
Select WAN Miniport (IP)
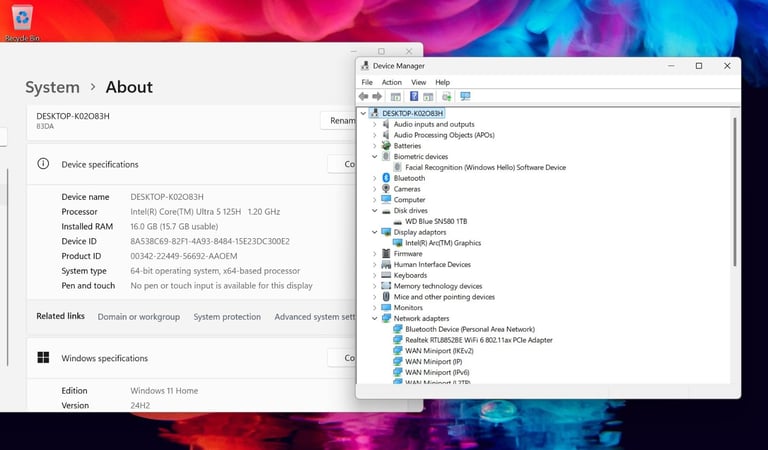pos(433,361)
